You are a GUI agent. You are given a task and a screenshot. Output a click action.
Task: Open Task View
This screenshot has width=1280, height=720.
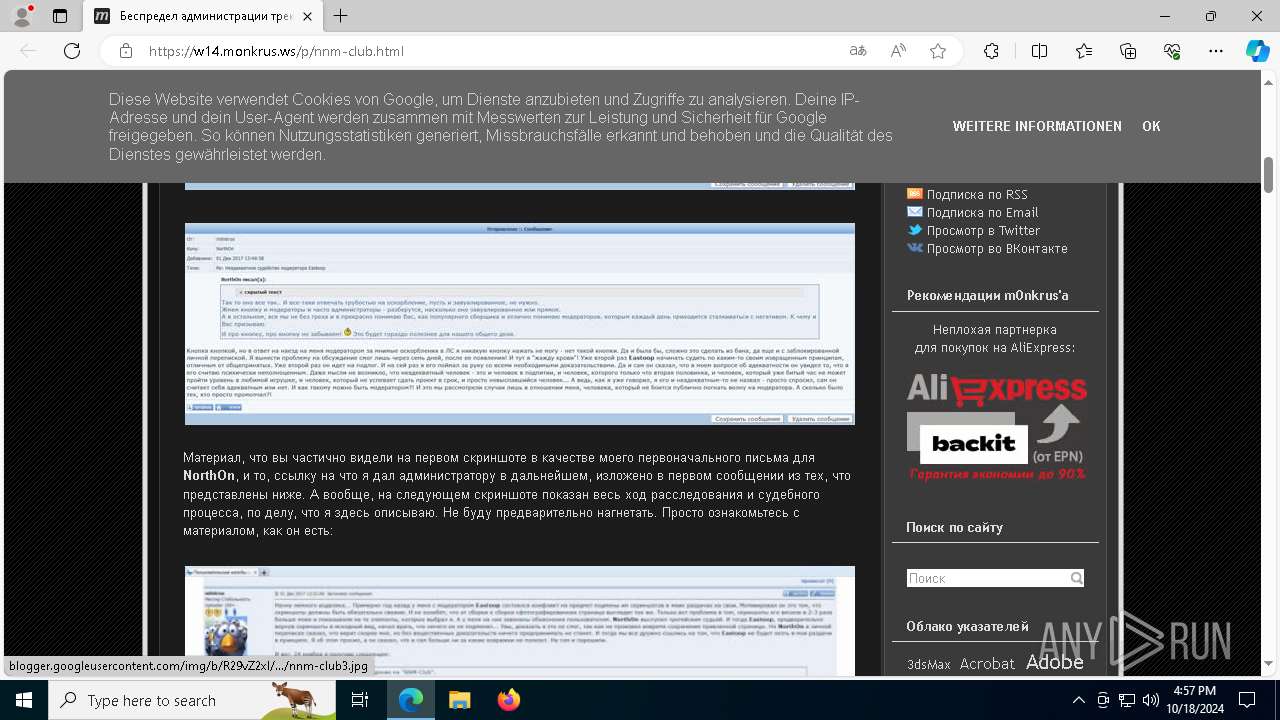[x=360, y=700]
